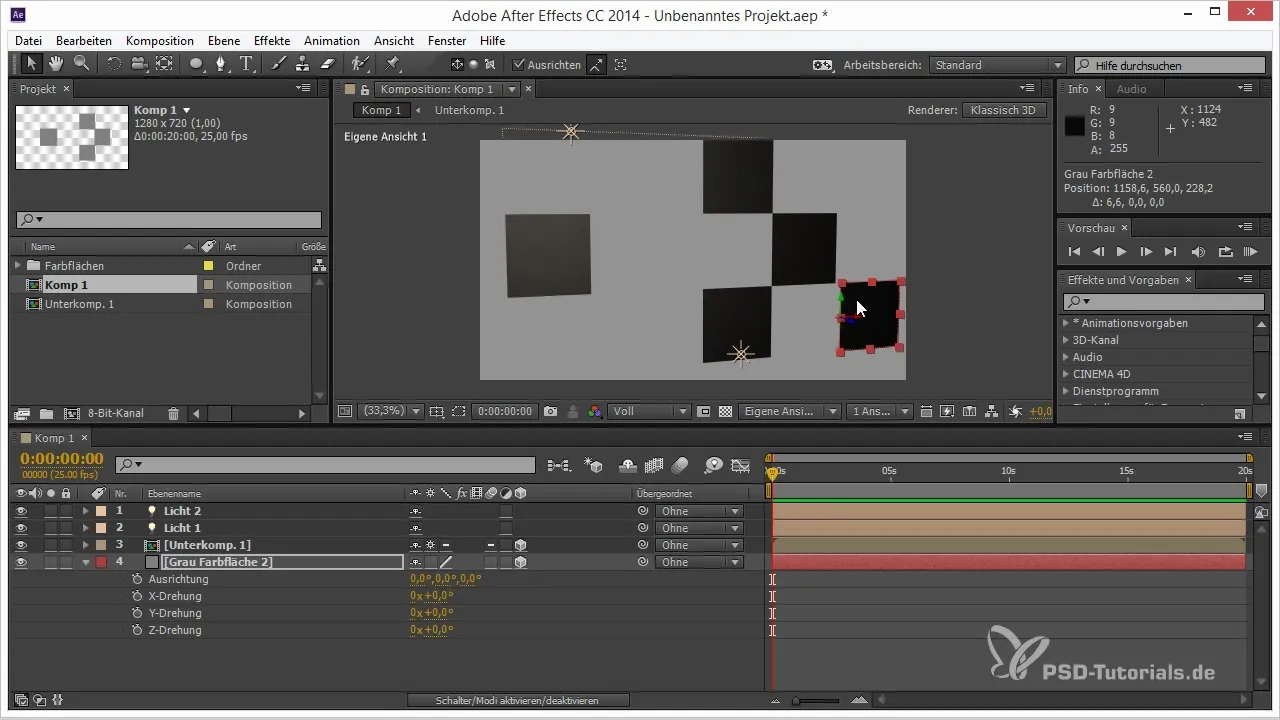Open the Eigene Ansicht view dropdown
Image resolution: width=1280 pixels, height=720 pixels.
click(x=789, y=411)
